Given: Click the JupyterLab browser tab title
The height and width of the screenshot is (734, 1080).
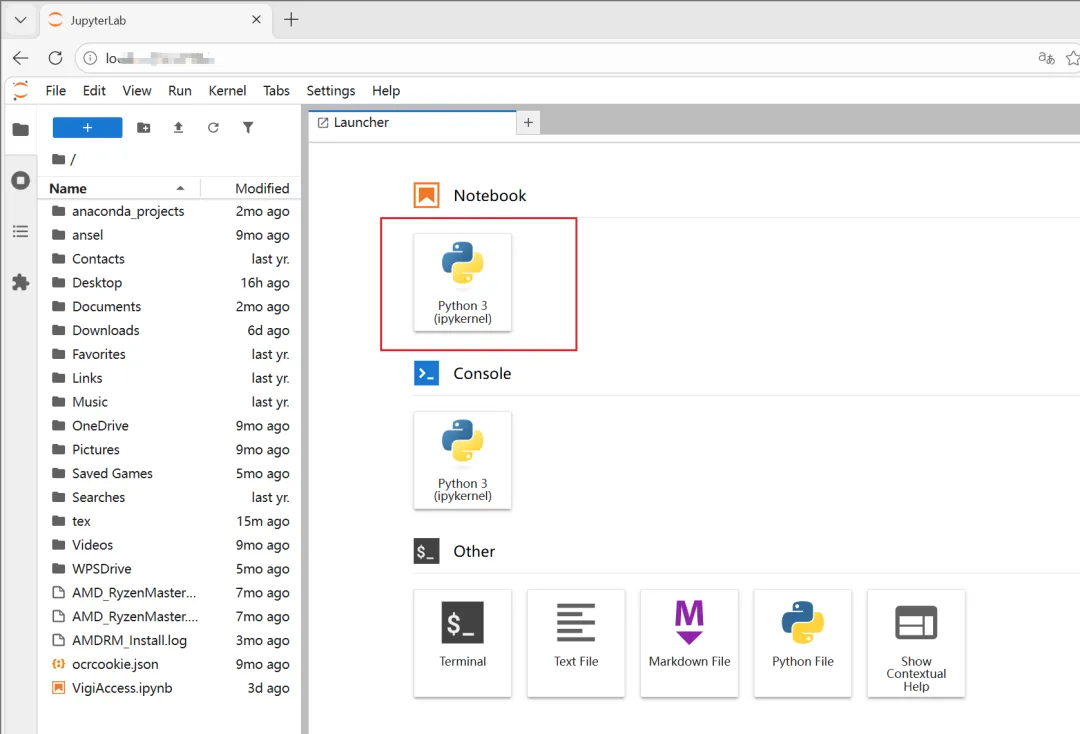Looking at the screenshot, I should tap(98, 21).
